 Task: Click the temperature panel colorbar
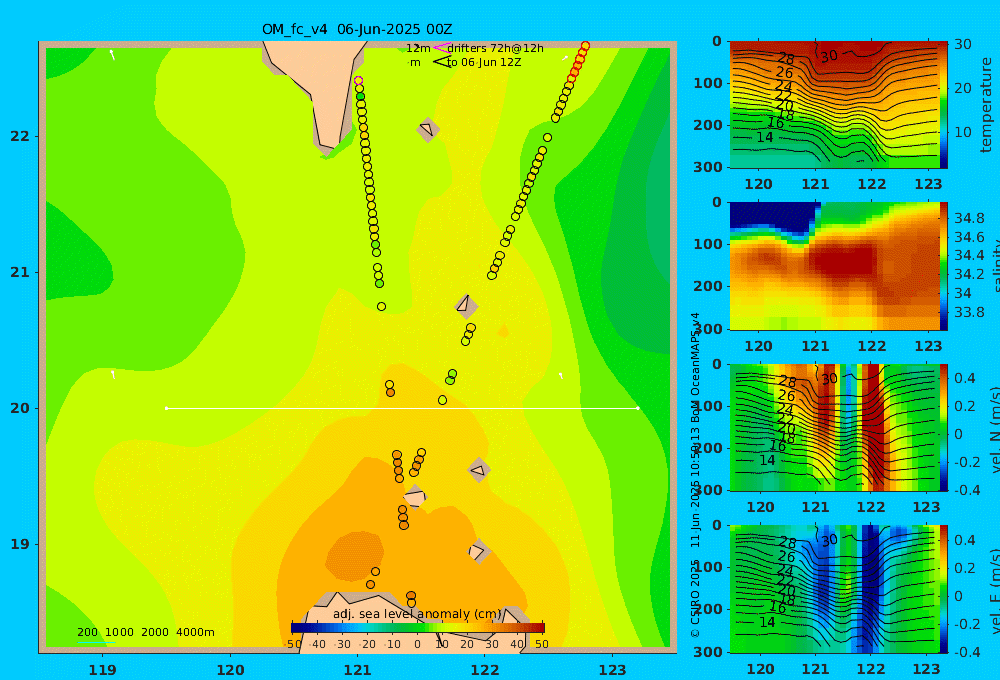point(944,105)
